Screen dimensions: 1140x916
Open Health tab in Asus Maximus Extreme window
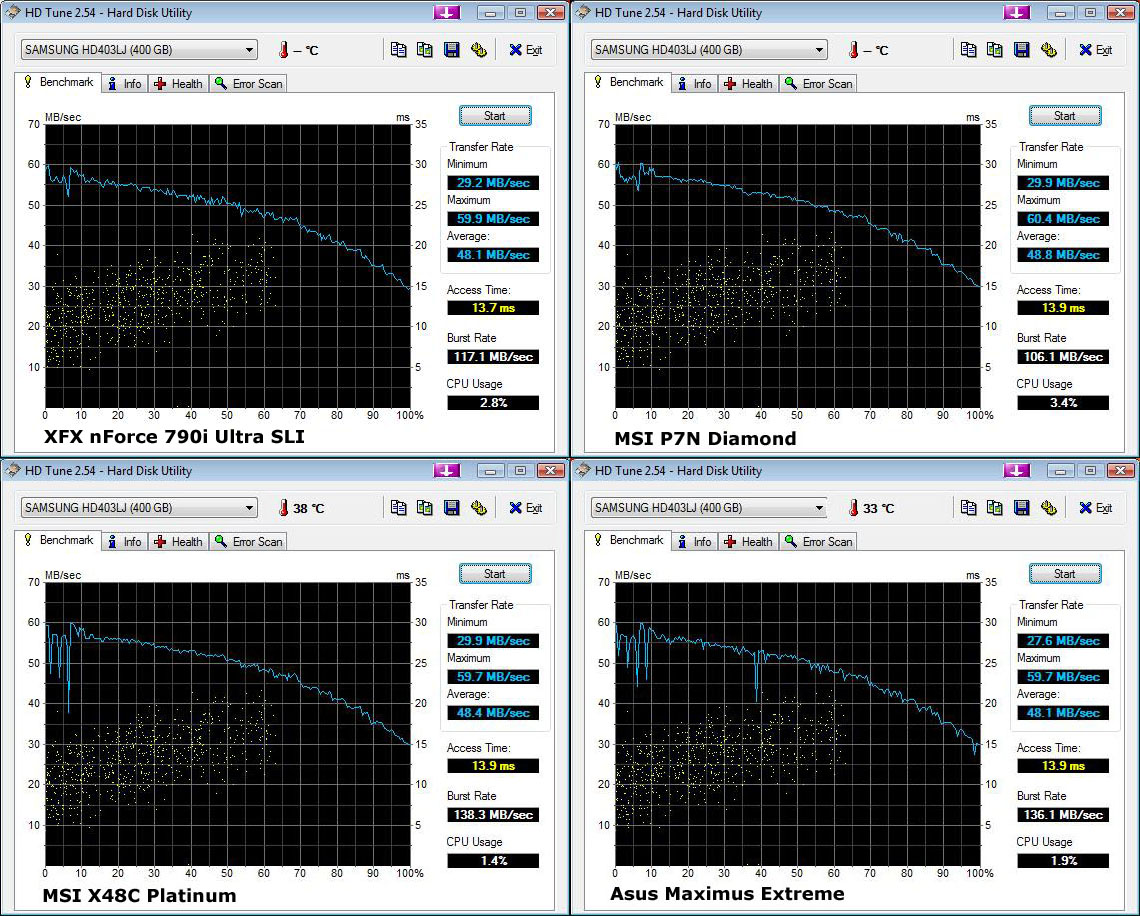749,542
